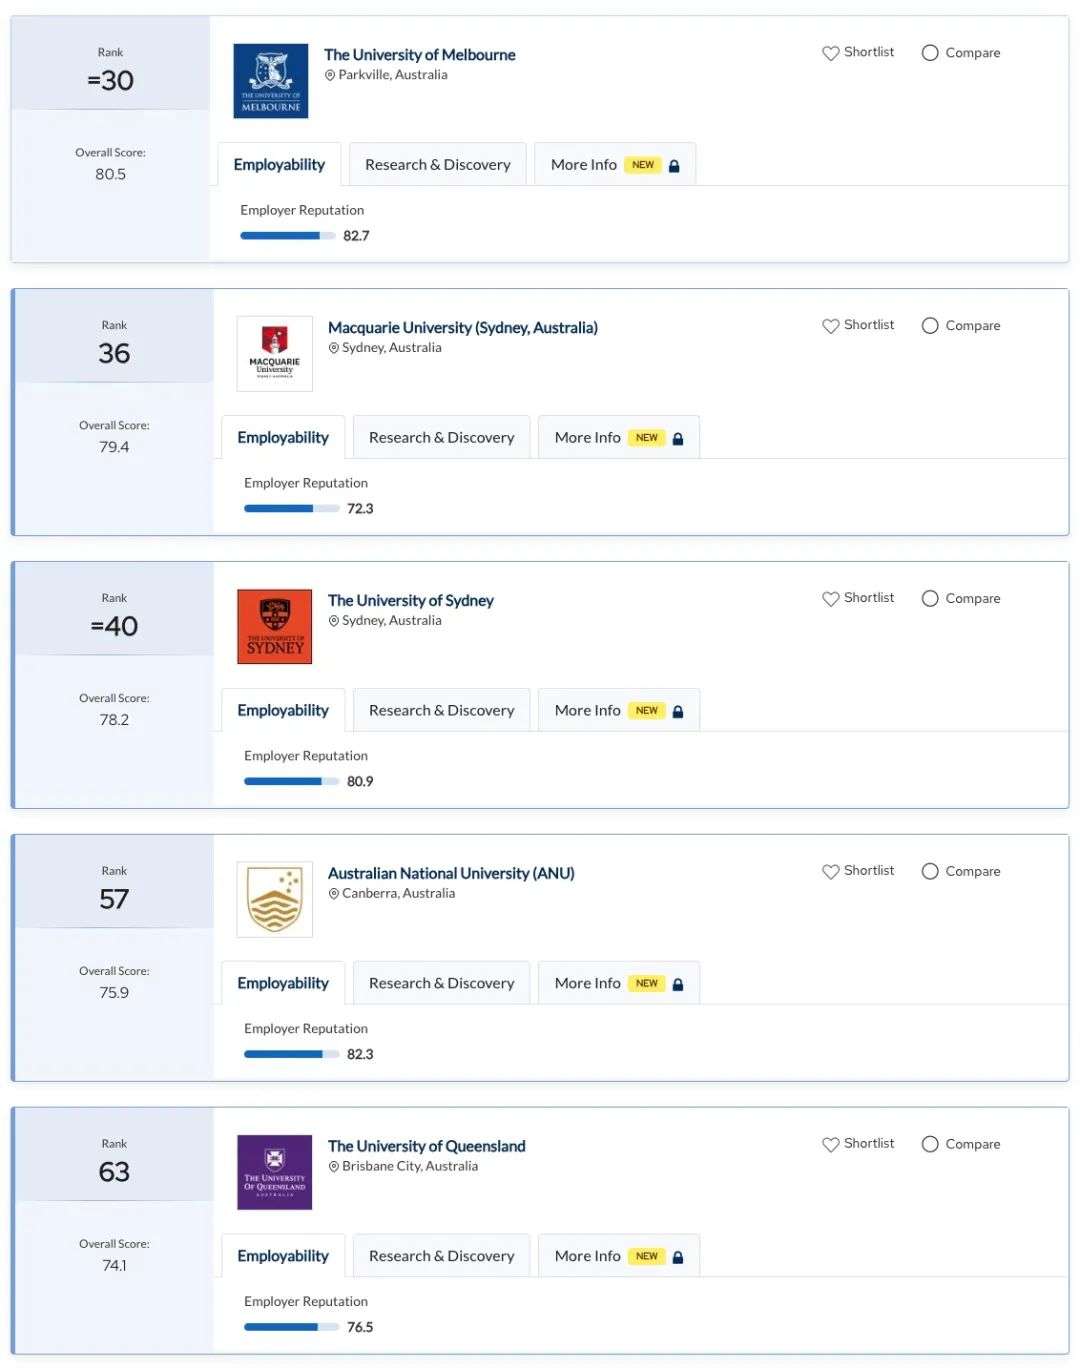Switch to Research & Discovery for Sydney

click(442, 711)
